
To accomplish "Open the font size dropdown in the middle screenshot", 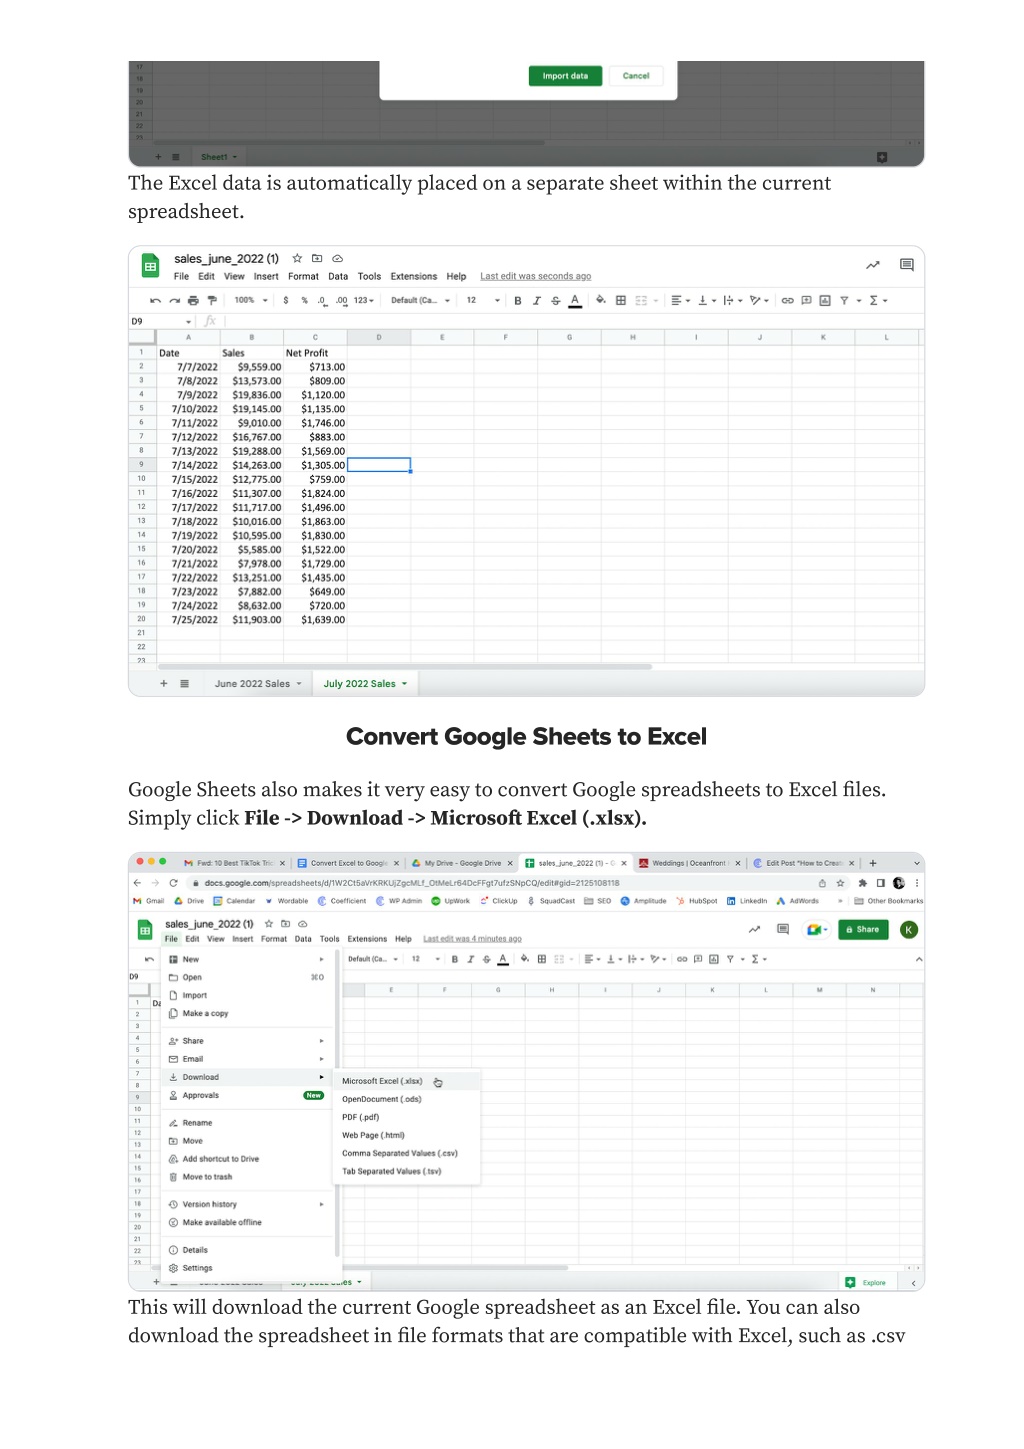I will pos(483,300).
